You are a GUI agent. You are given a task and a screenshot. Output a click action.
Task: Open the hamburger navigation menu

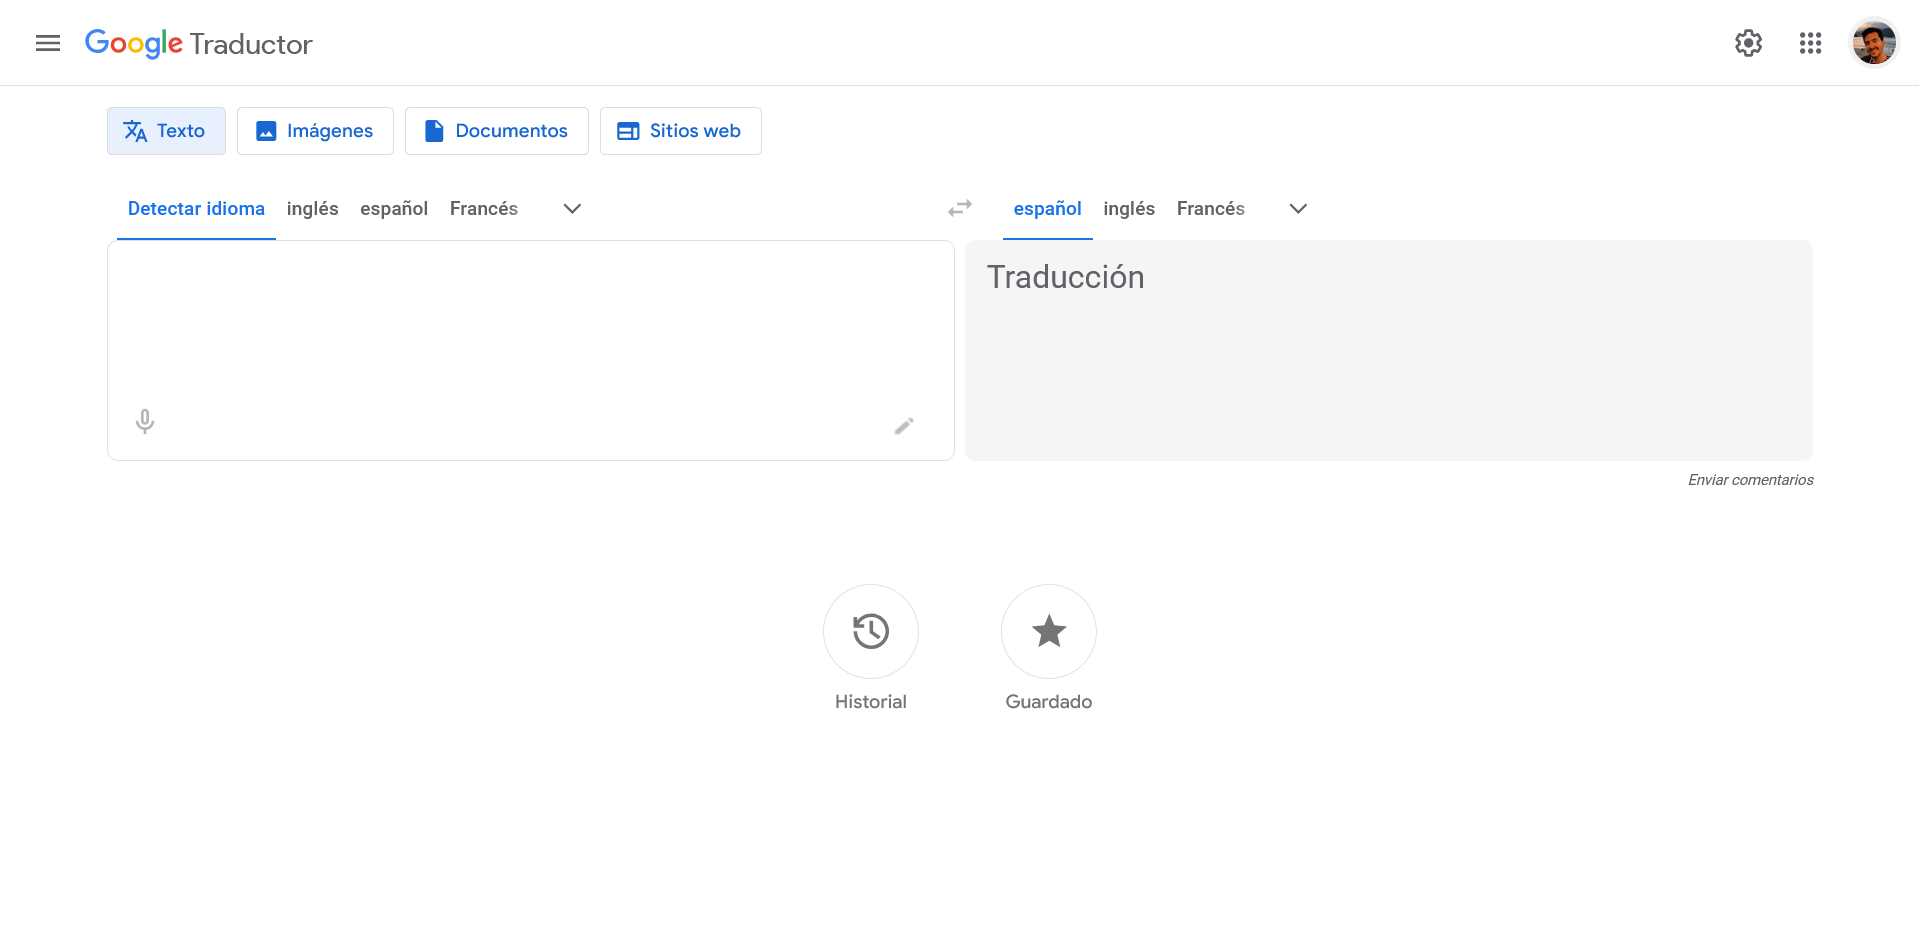tap(46, 43)
